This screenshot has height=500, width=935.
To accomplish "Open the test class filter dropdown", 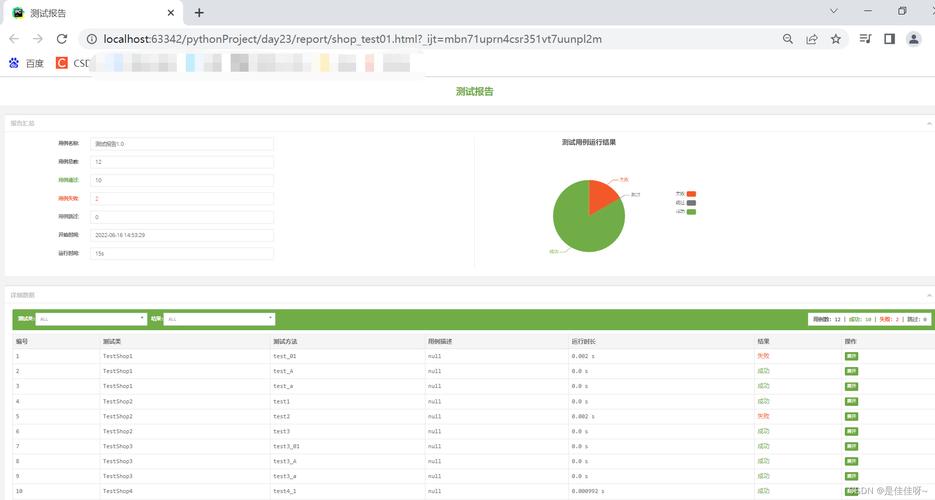I will [x=91, y=319].
